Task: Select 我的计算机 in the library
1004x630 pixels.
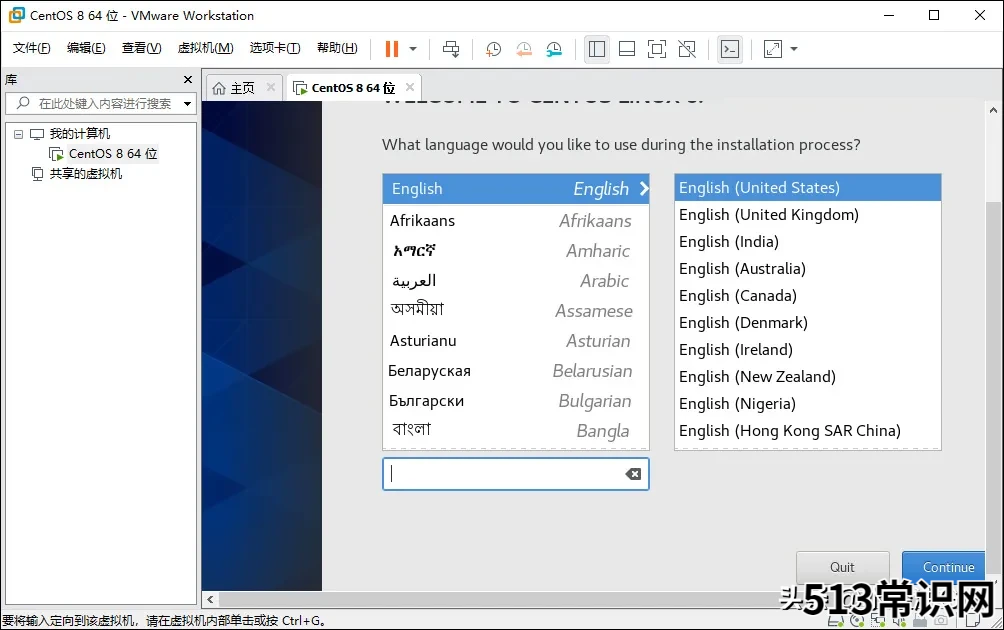Action: 80,134
